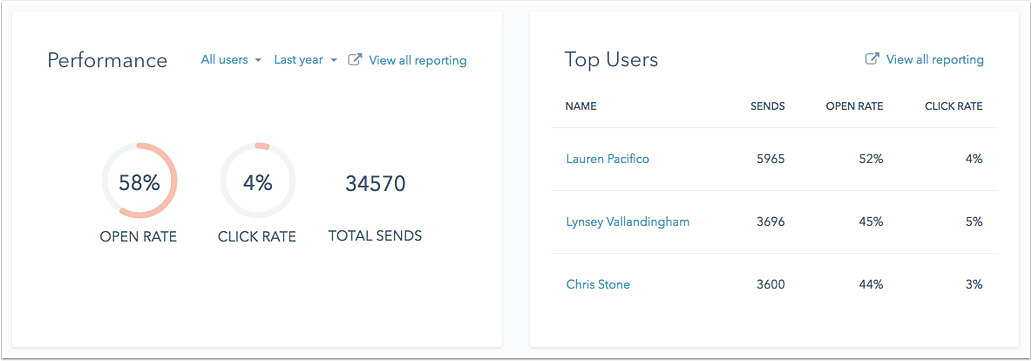Click the 5965 sends value

(770, 159)
